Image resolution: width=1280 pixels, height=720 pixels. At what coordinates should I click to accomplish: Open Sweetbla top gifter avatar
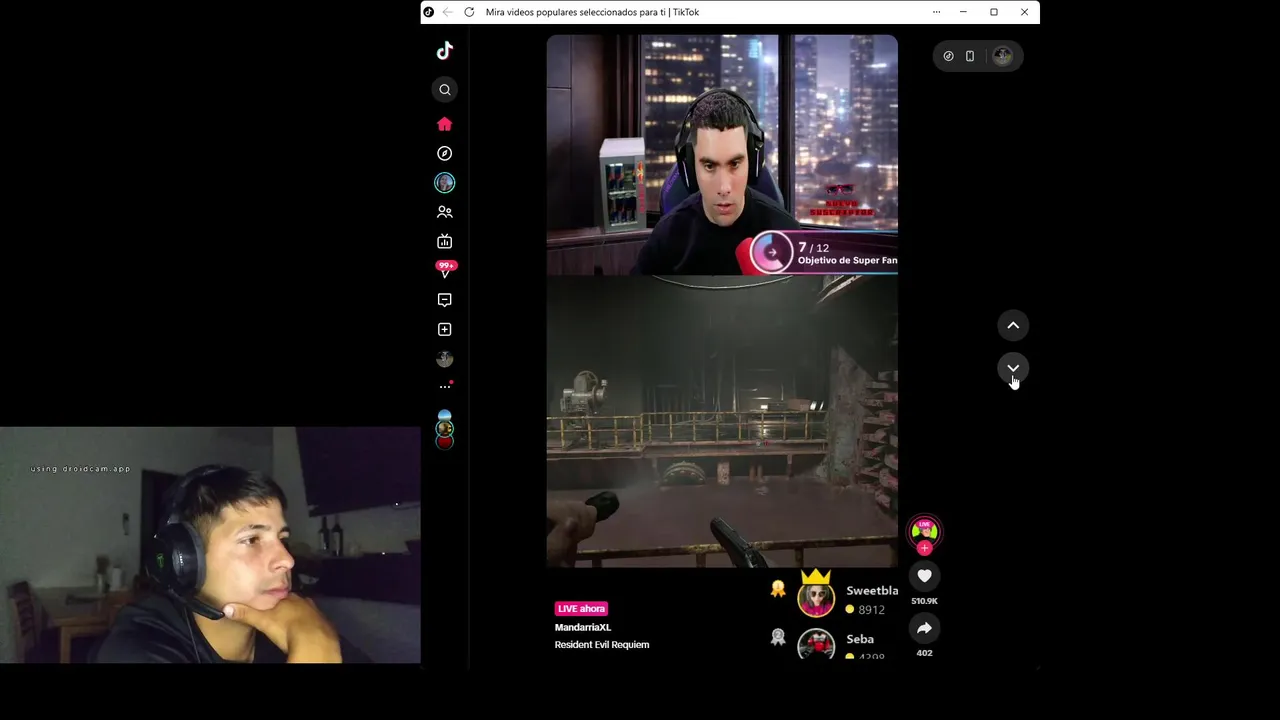[816, 599]
